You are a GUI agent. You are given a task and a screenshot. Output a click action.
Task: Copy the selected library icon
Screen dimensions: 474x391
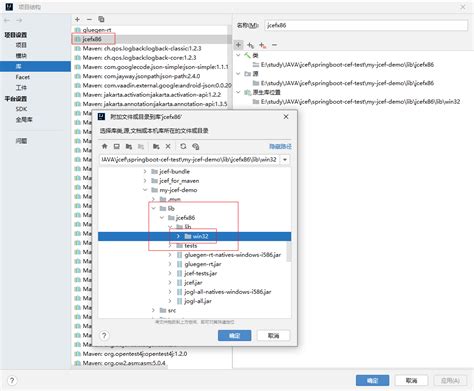tap(101, 19)
